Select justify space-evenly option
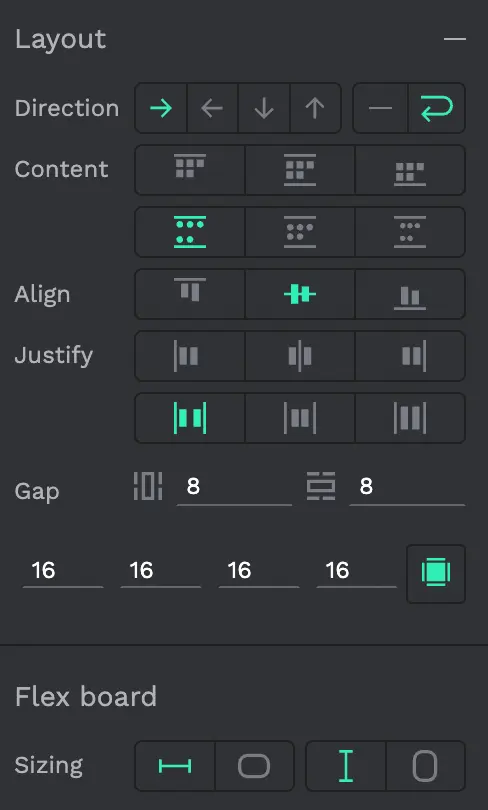Viewport: 488px width, 810px height. (410, 418)
